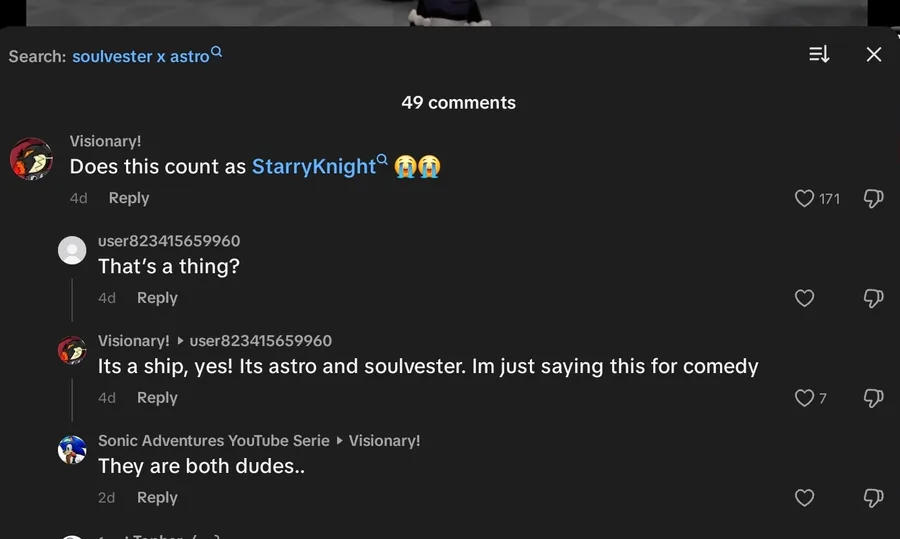Open the comment sort options icon
This screenshot has height=539, width=900.
[x=819, y=55]
